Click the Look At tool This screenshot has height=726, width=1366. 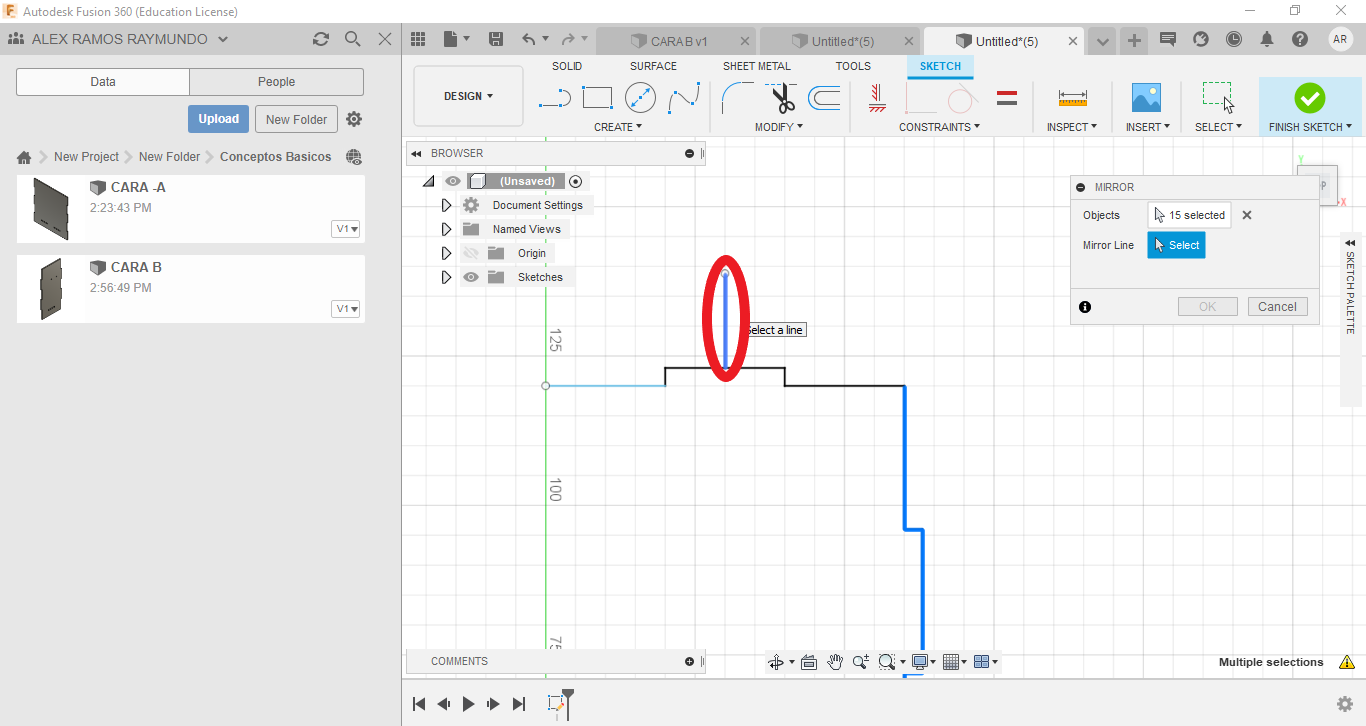pos(809,662)
